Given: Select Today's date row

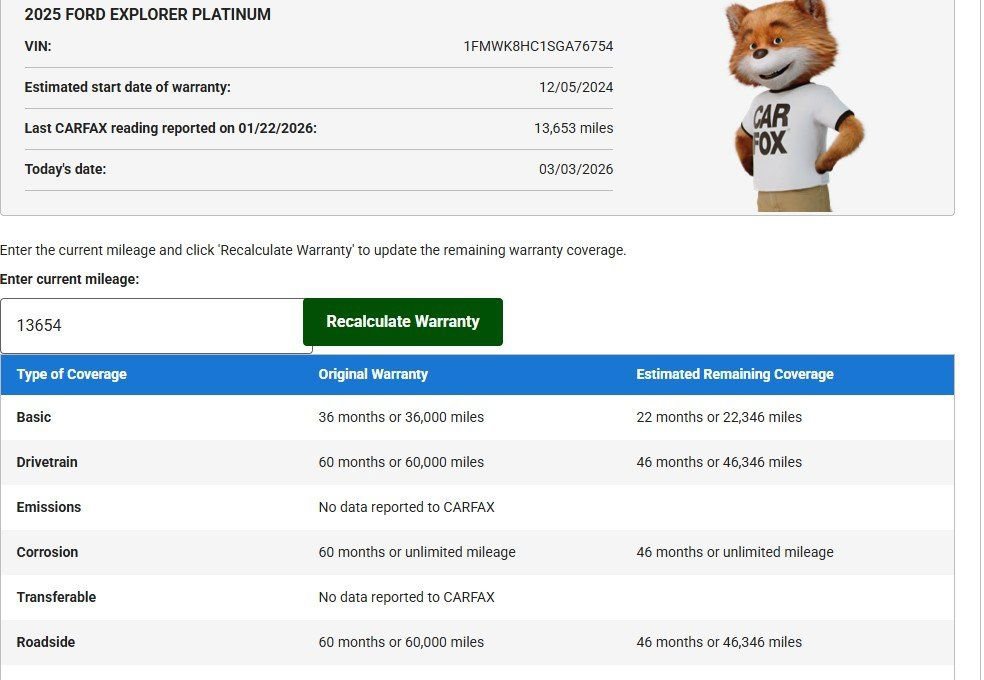Looking at the screenshot, I should (318, 169).
